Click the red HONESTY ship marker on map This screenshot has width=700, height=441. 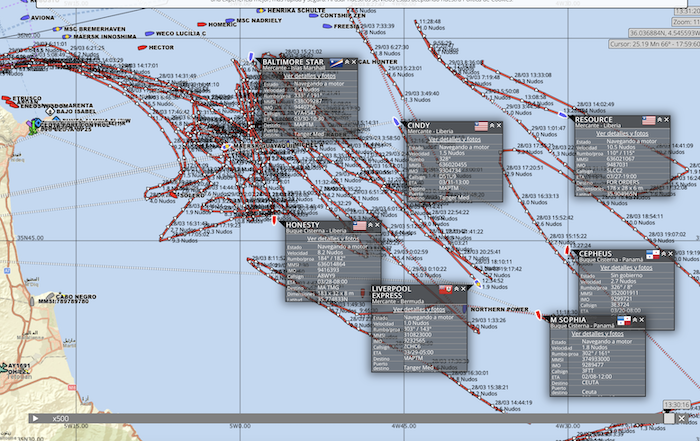pyautogui.click(x=275, y=220)
